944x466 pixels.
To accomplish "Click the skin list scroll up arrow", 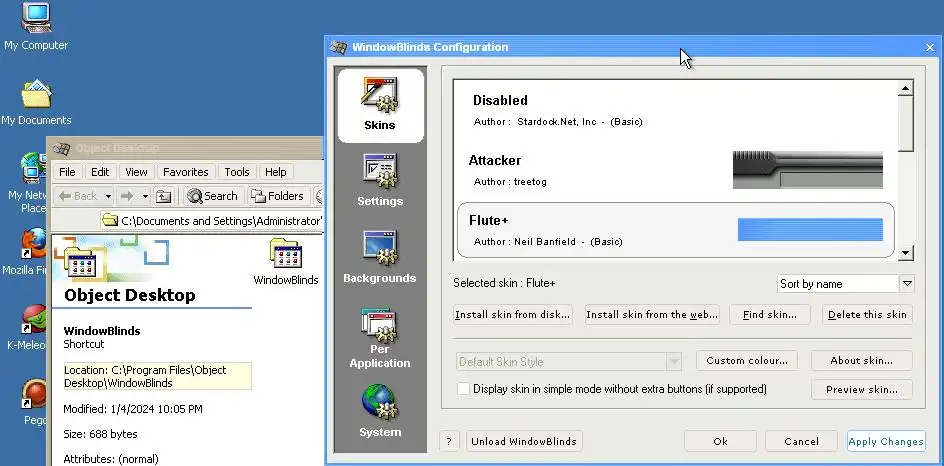I will pyautogui.click(x=905, y=89).
